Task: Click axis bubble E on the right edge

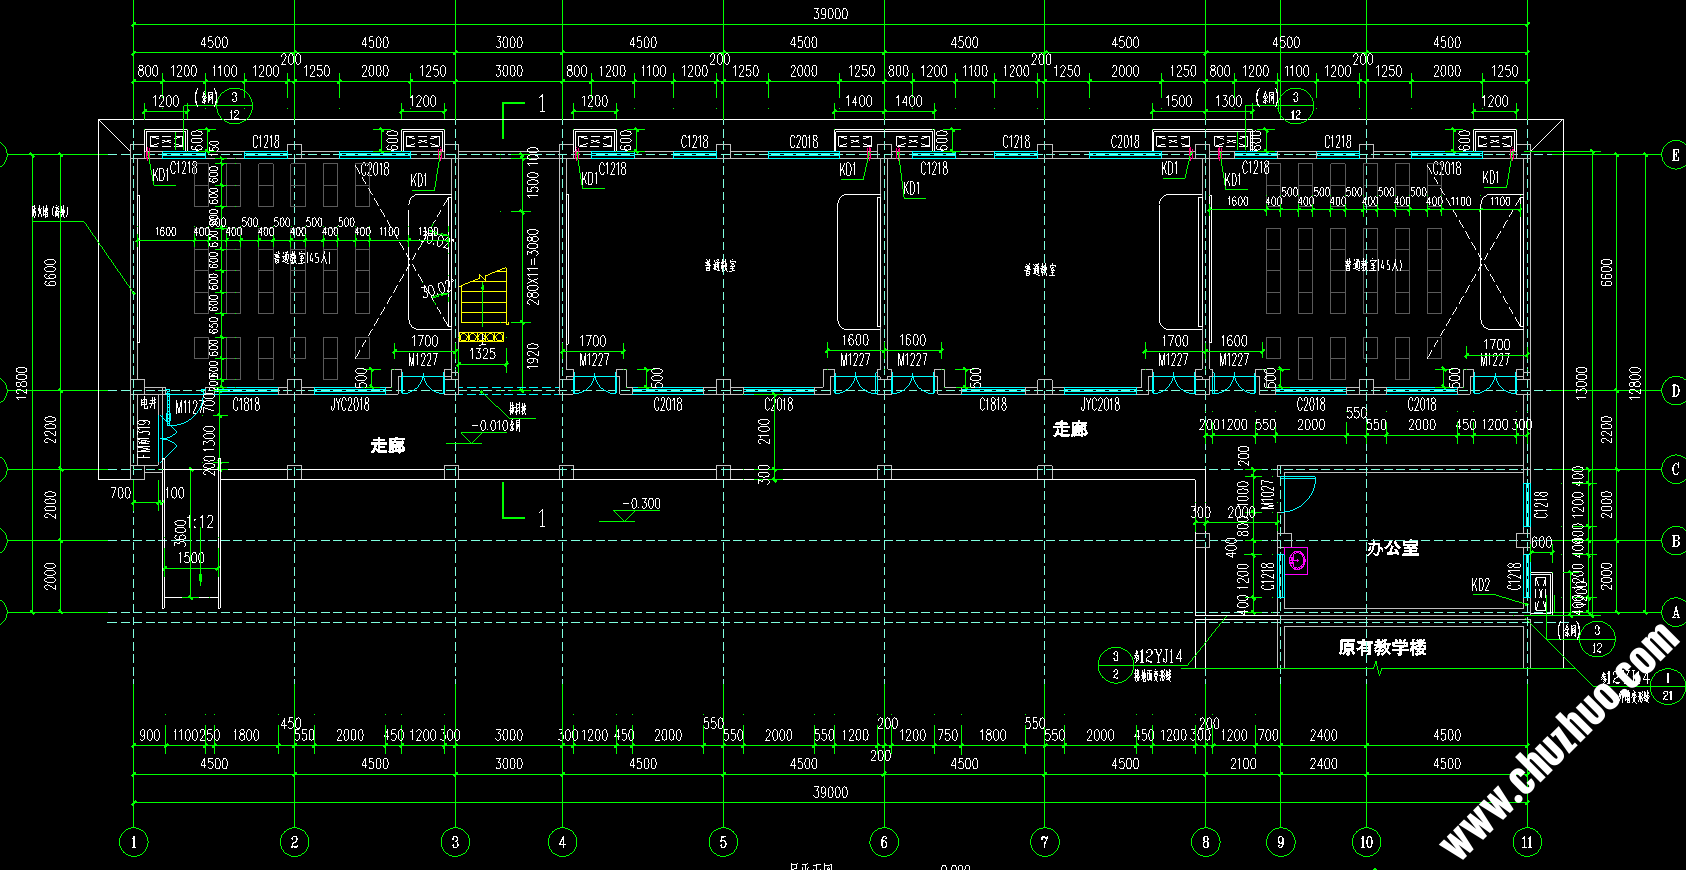Action: (1675, 155)
